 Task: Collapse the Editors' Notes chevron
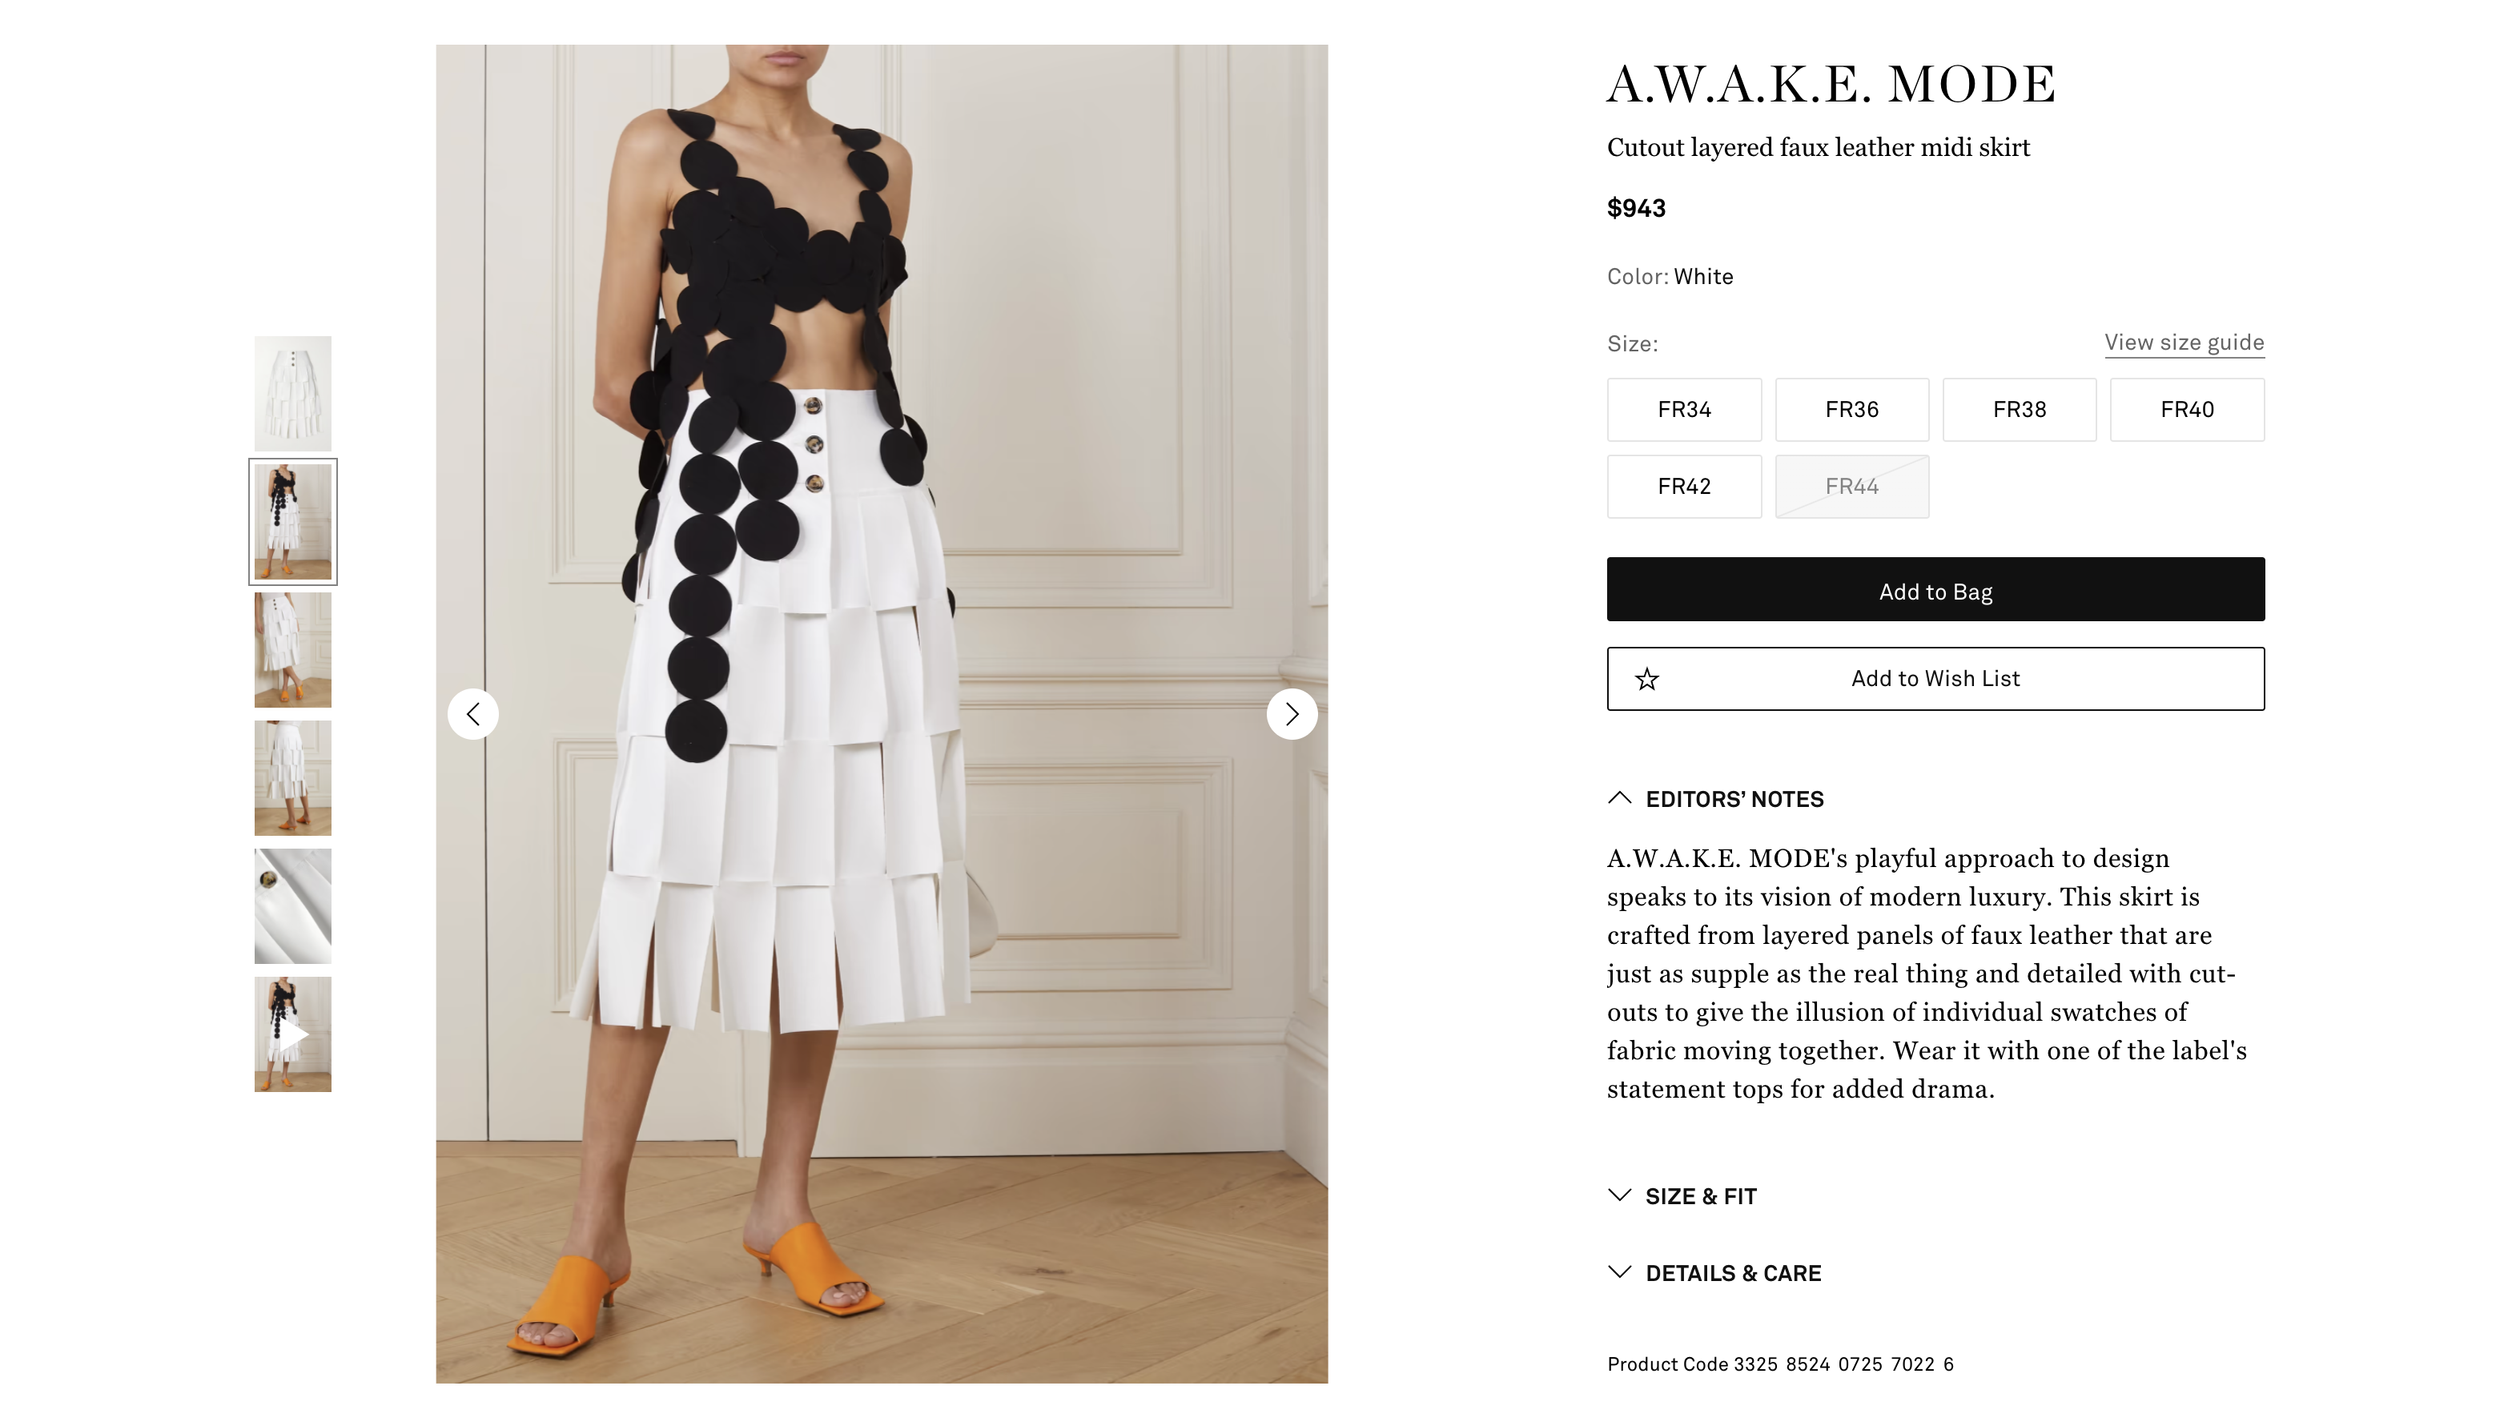tap(1620, 798)
